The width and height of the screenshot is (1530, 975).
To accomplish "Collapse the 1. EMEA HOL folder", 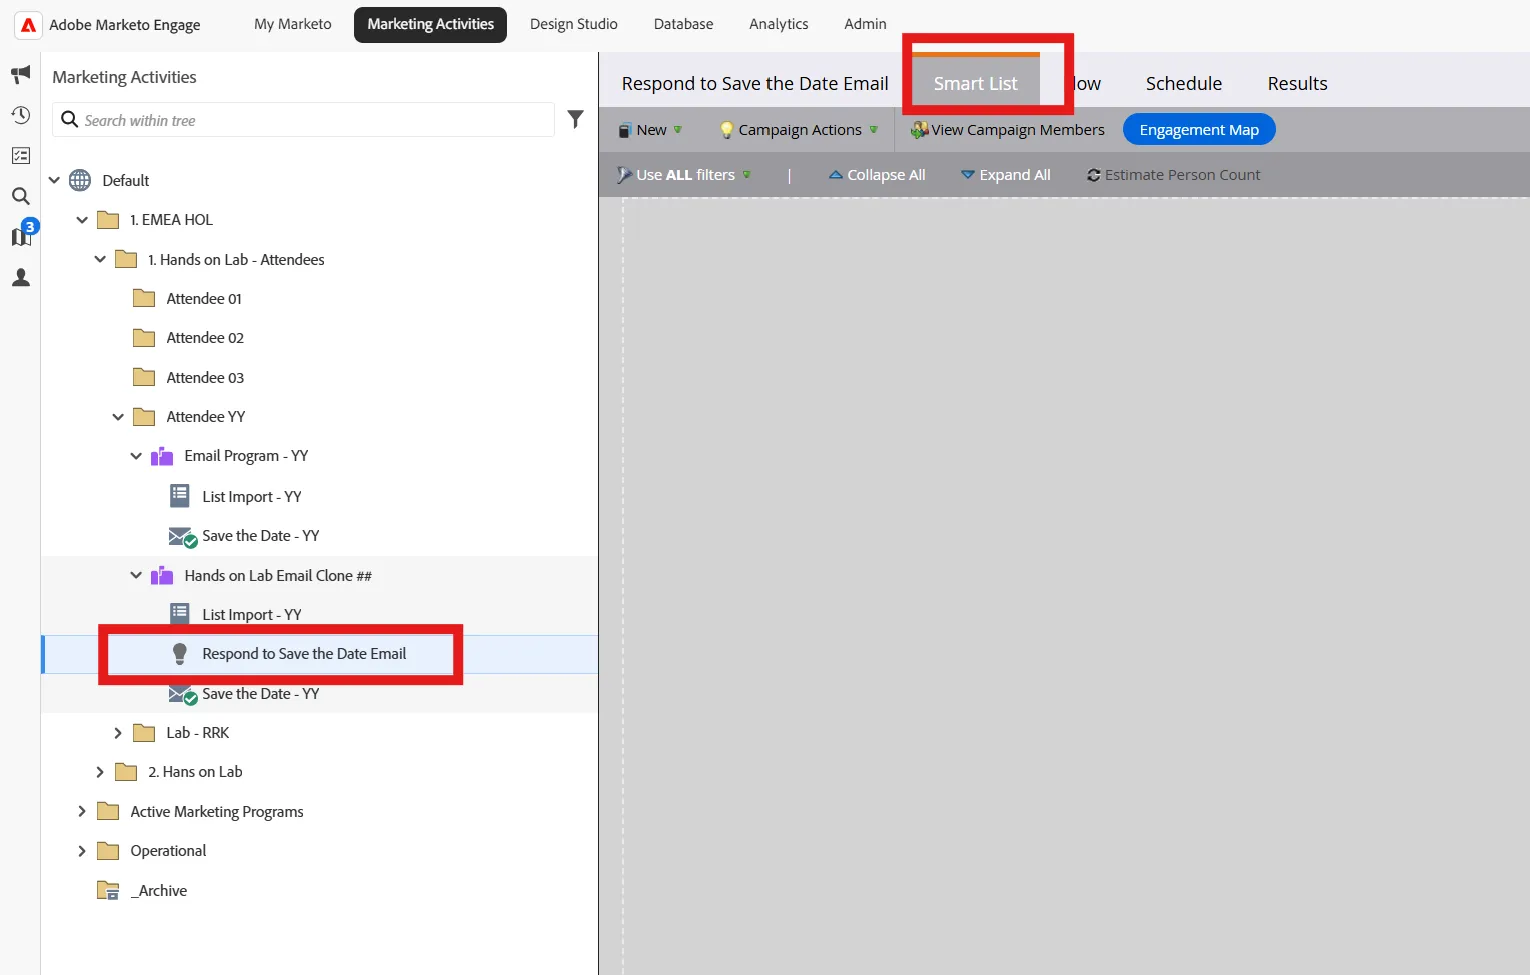I will (x=82, y=220).
